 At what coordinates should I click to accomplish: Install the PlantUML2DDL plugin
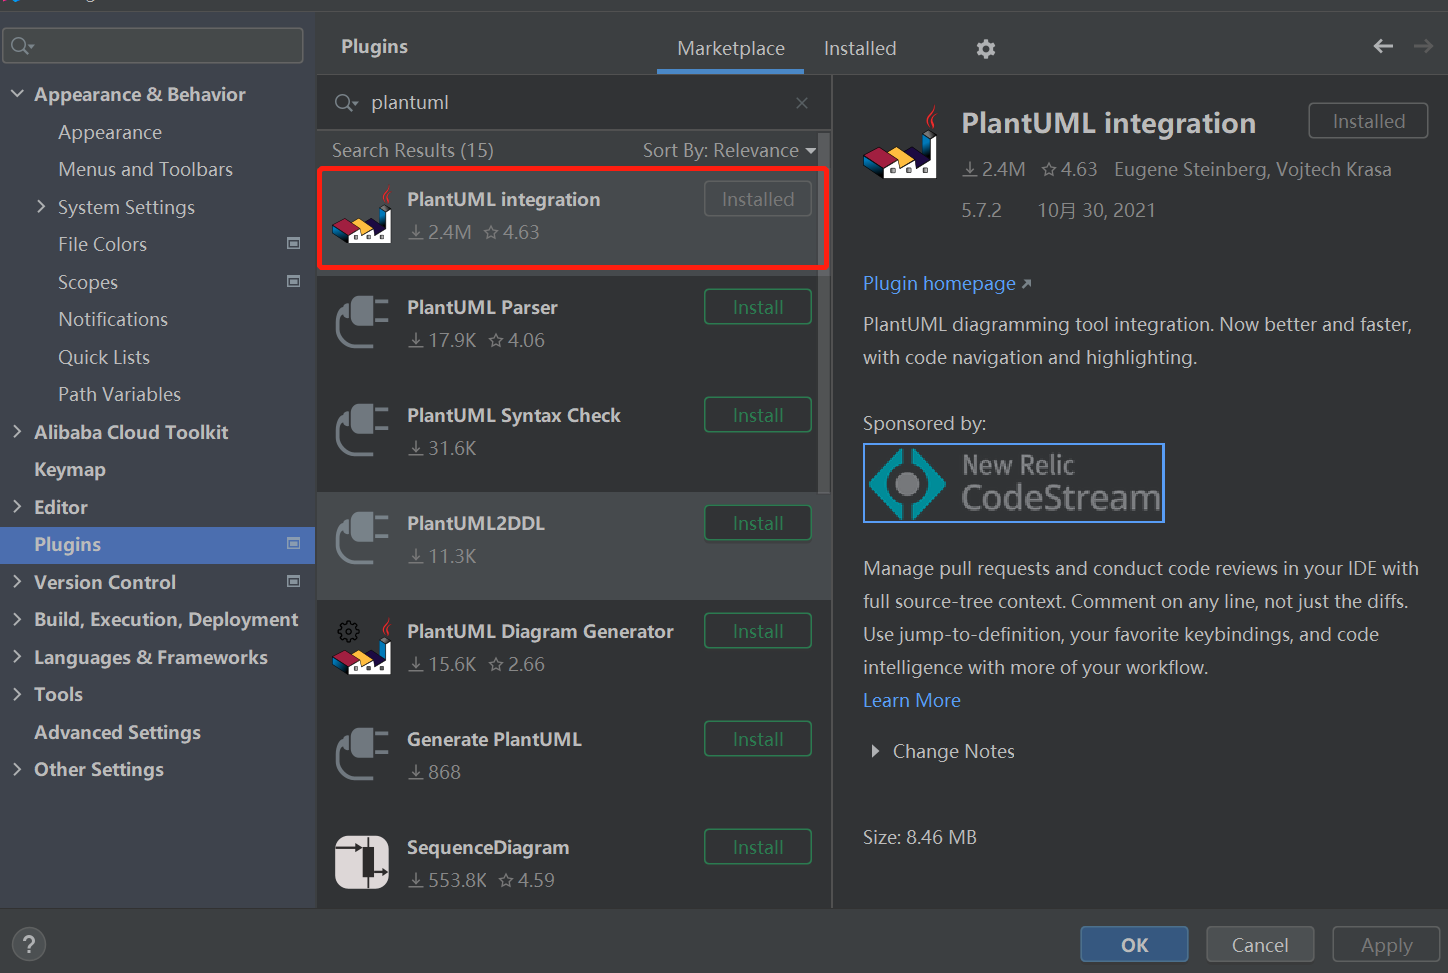pyautogui.click(x=758, y=523)
